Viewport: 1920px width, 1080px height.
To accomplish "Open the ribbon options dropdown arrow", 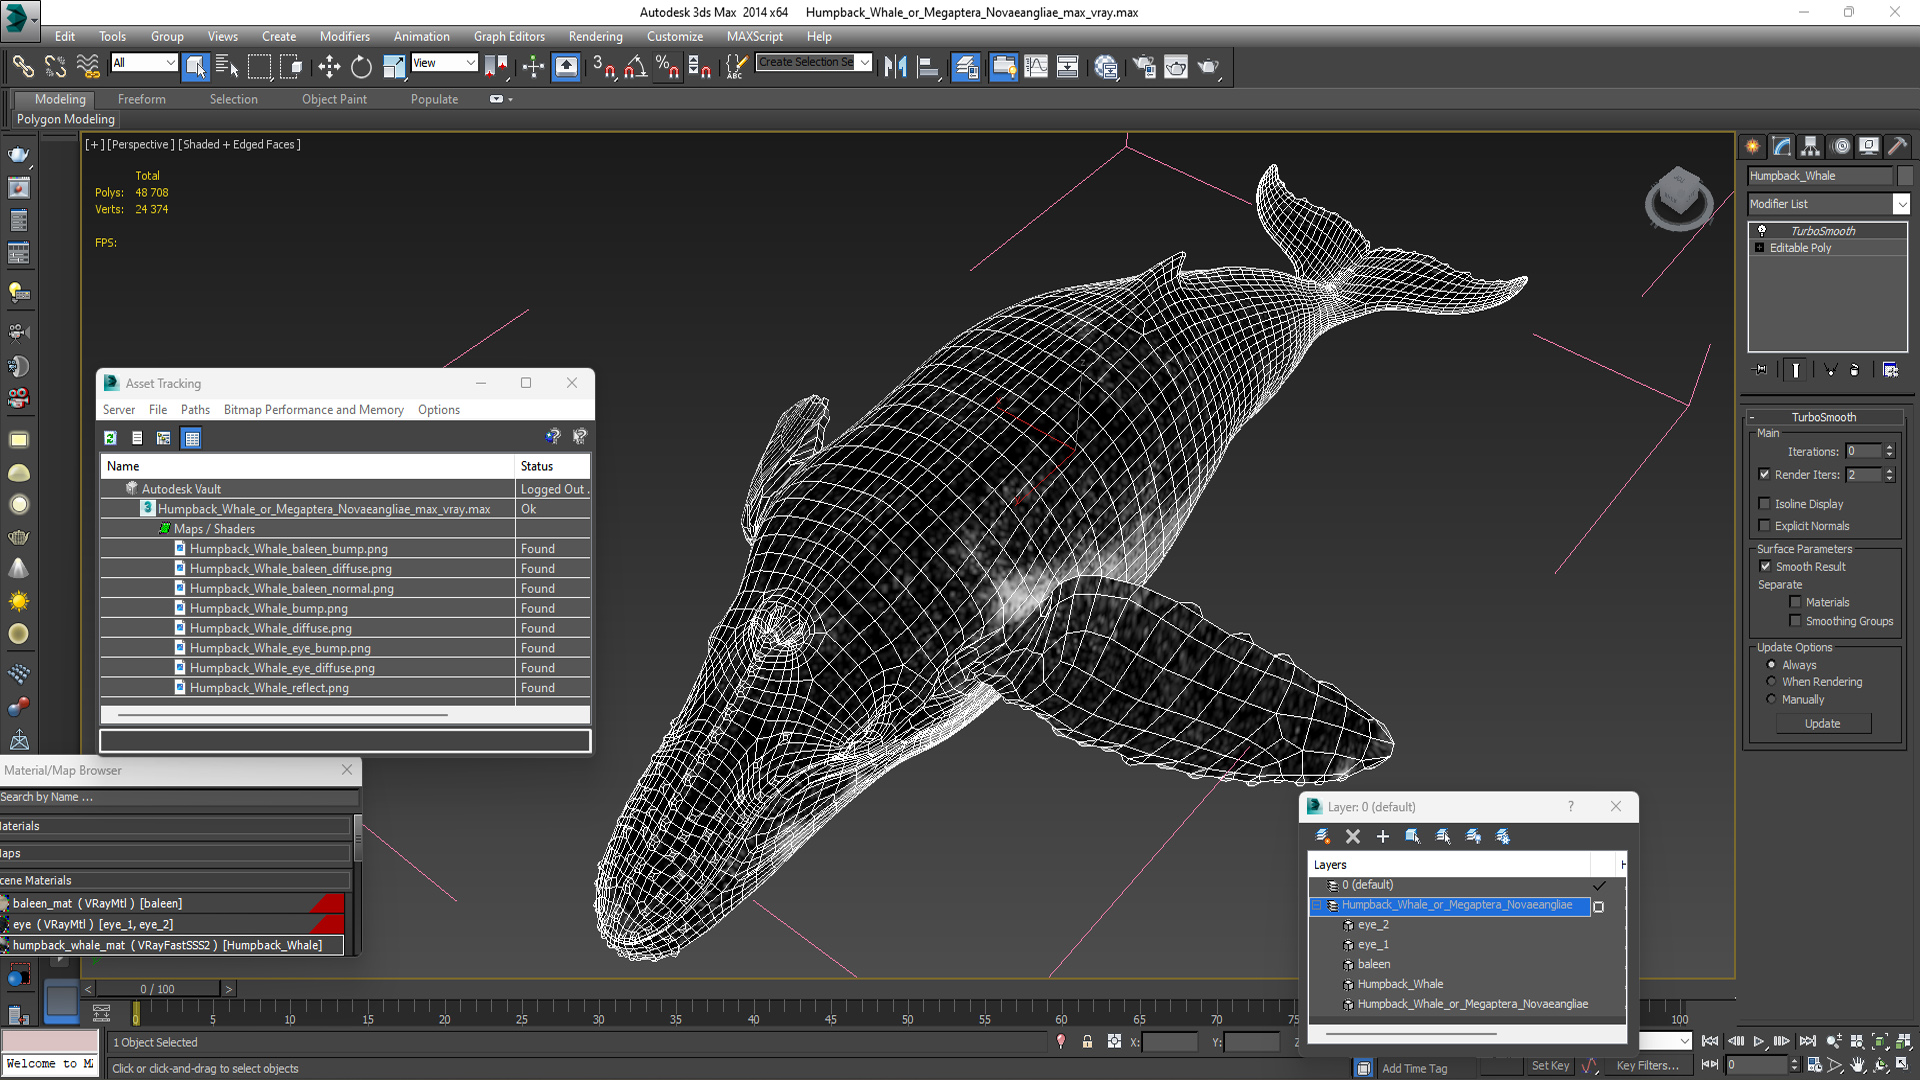I will tap(510, 100).
